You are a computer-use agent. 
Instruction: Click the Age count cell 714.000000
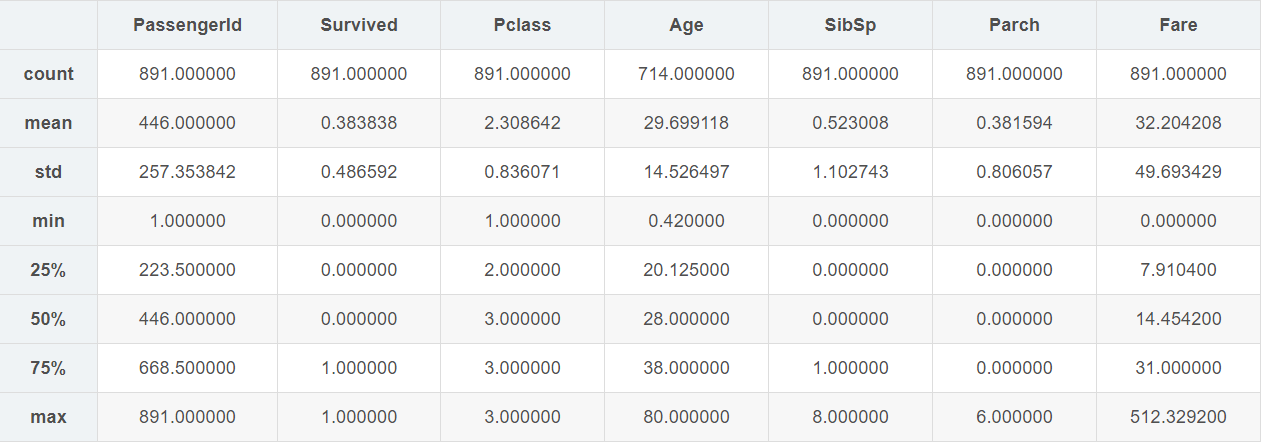point(686,74)
